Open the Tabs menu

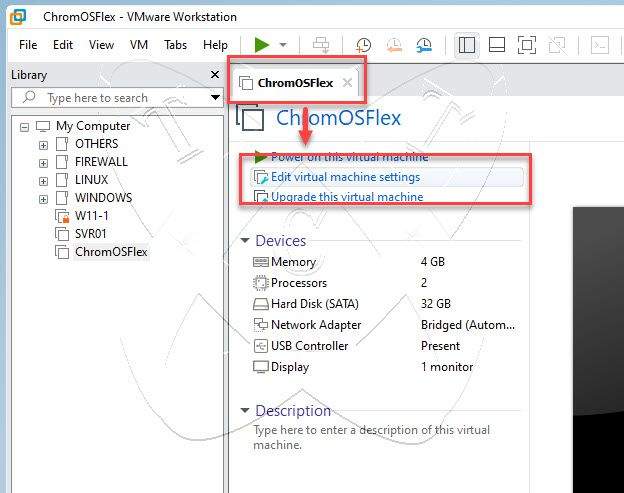(x=176, y=45)
